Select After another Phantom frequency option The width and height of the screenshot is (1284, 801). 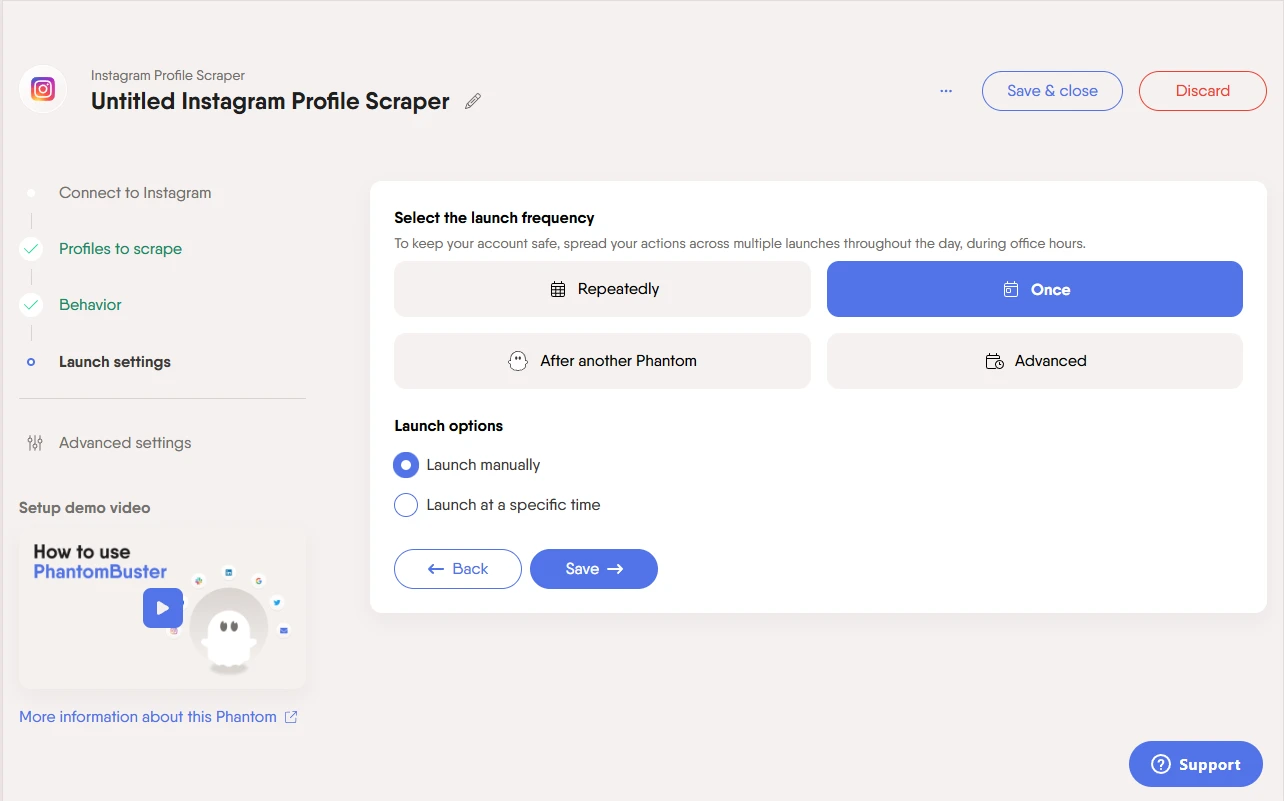(602, 361)
